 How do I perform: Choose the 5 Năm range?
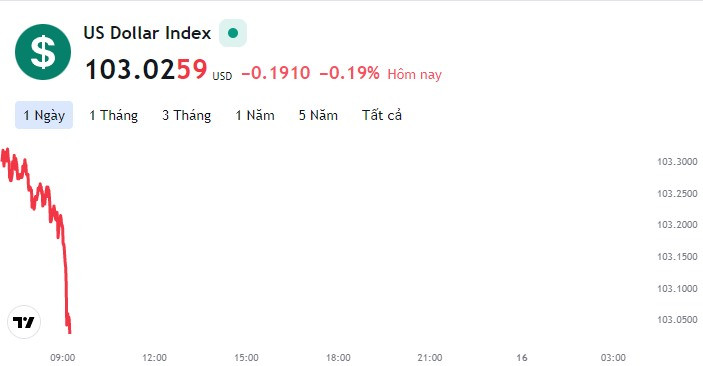(318, 115)
